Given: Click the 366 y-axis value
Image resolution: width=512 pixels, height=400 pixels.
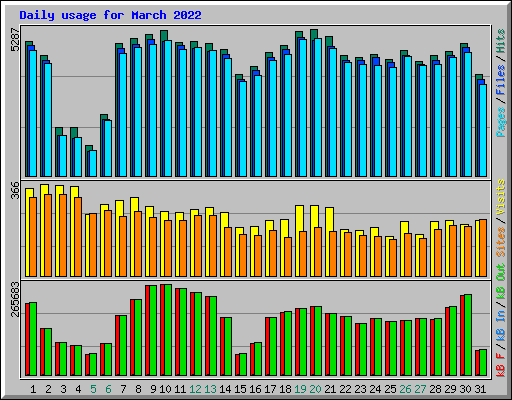Looking at the screenshot, I should 15,191.
